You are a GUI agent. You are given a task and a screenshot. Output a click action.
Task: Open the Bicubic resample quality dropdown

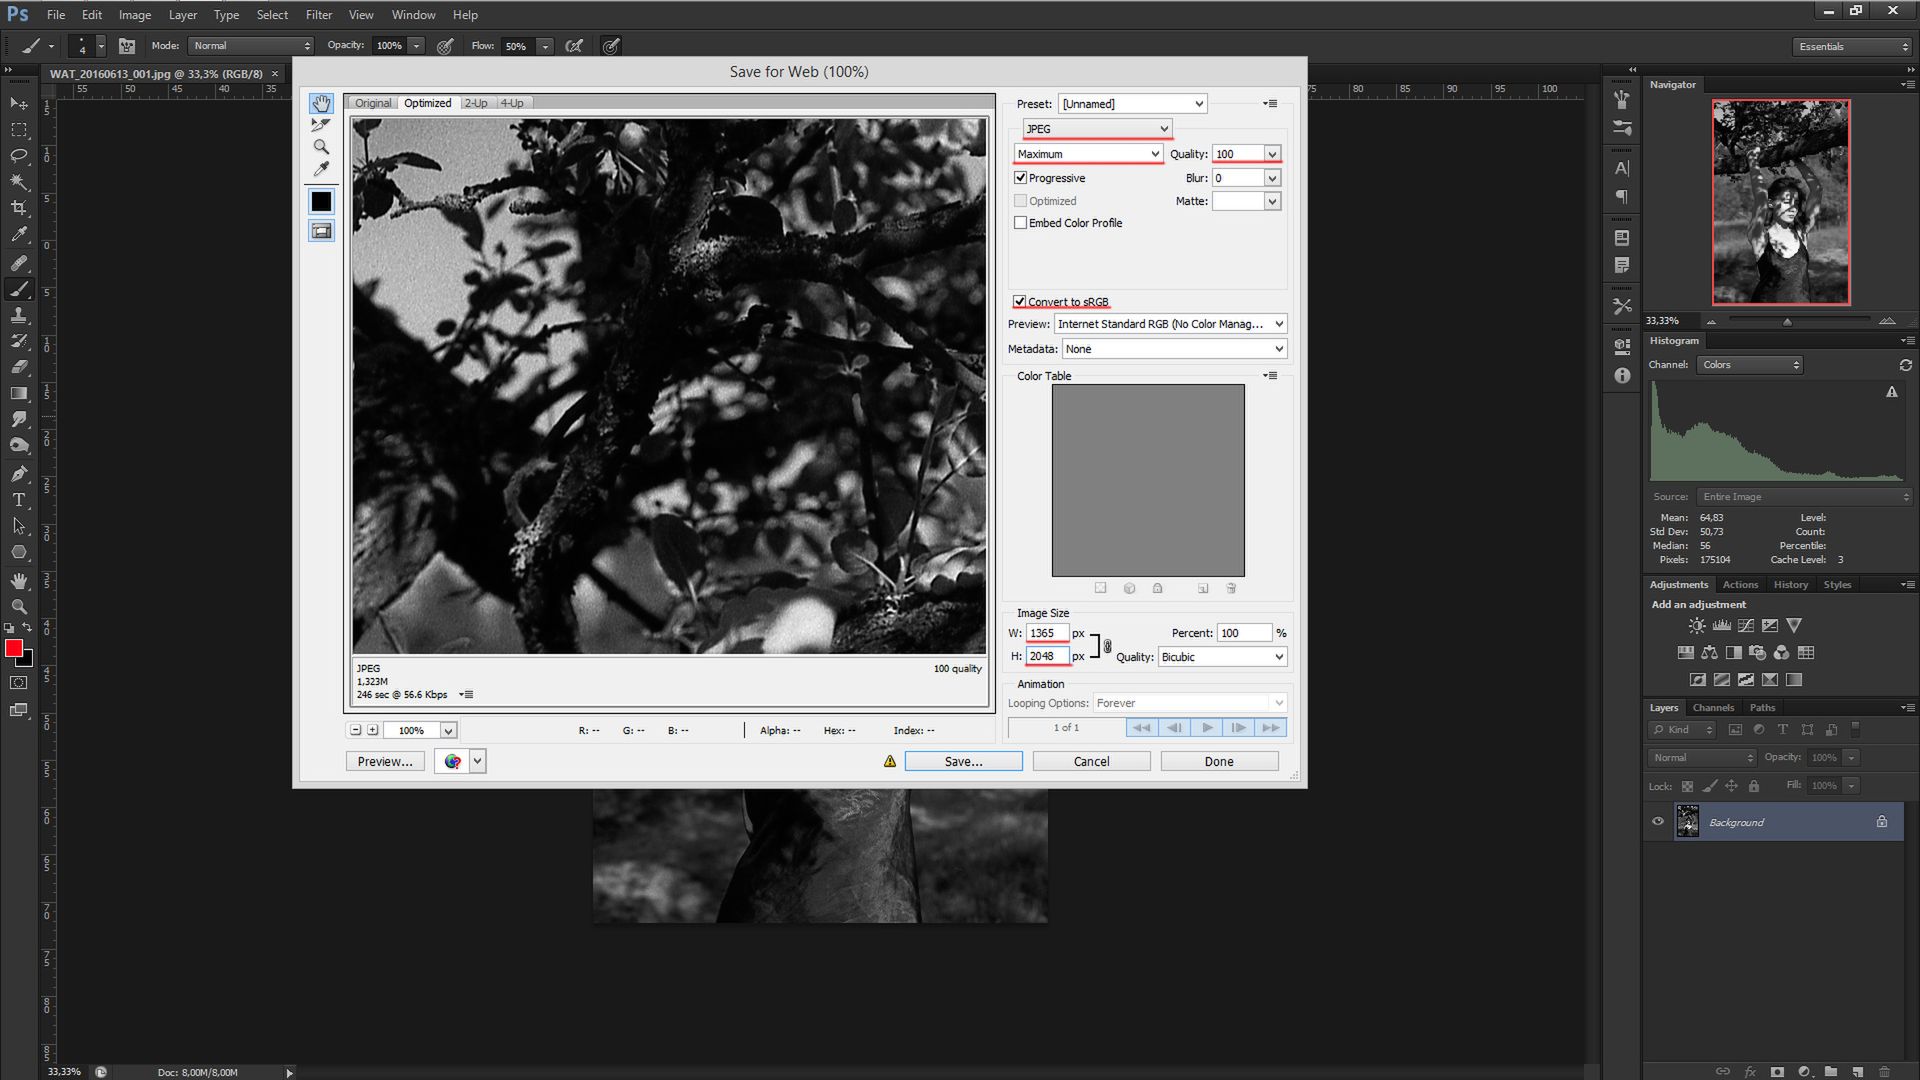point(1222,657)
